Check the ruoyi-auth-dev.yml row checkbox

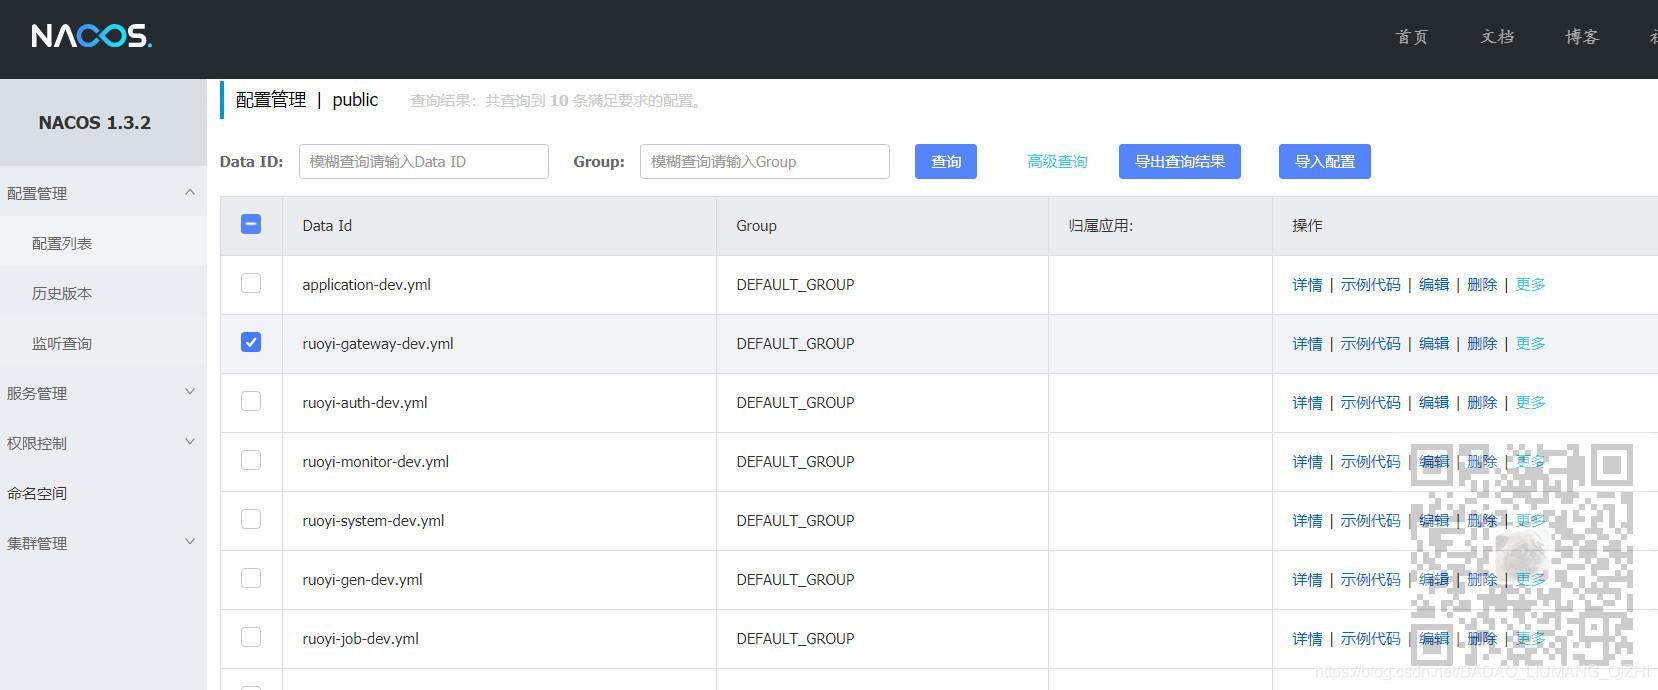click(251, 401)
